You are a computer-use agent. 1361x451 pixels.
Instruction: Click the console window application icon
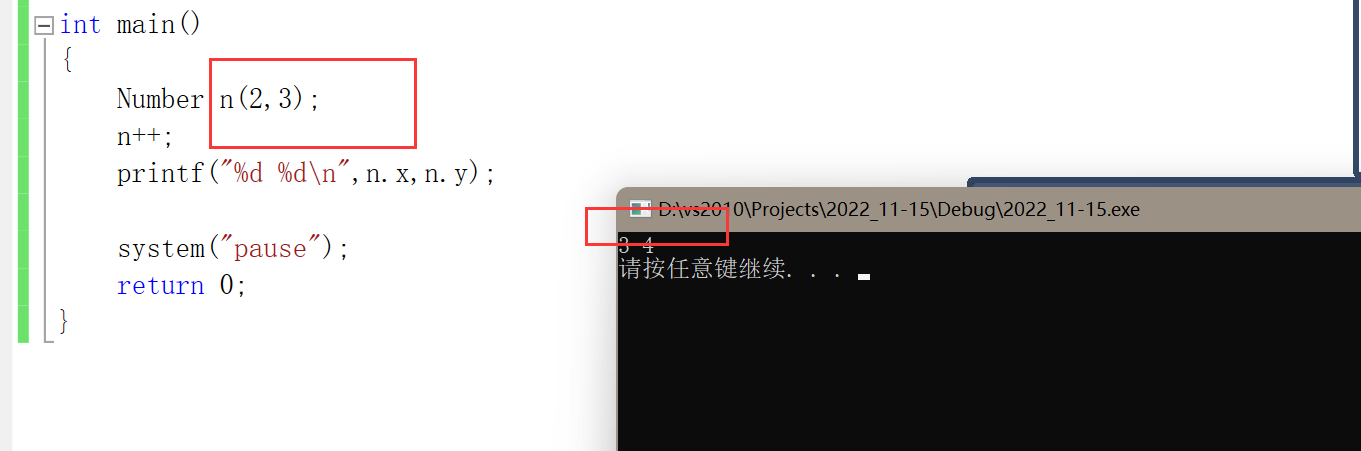pyautogui.click(x=640, y=209)
